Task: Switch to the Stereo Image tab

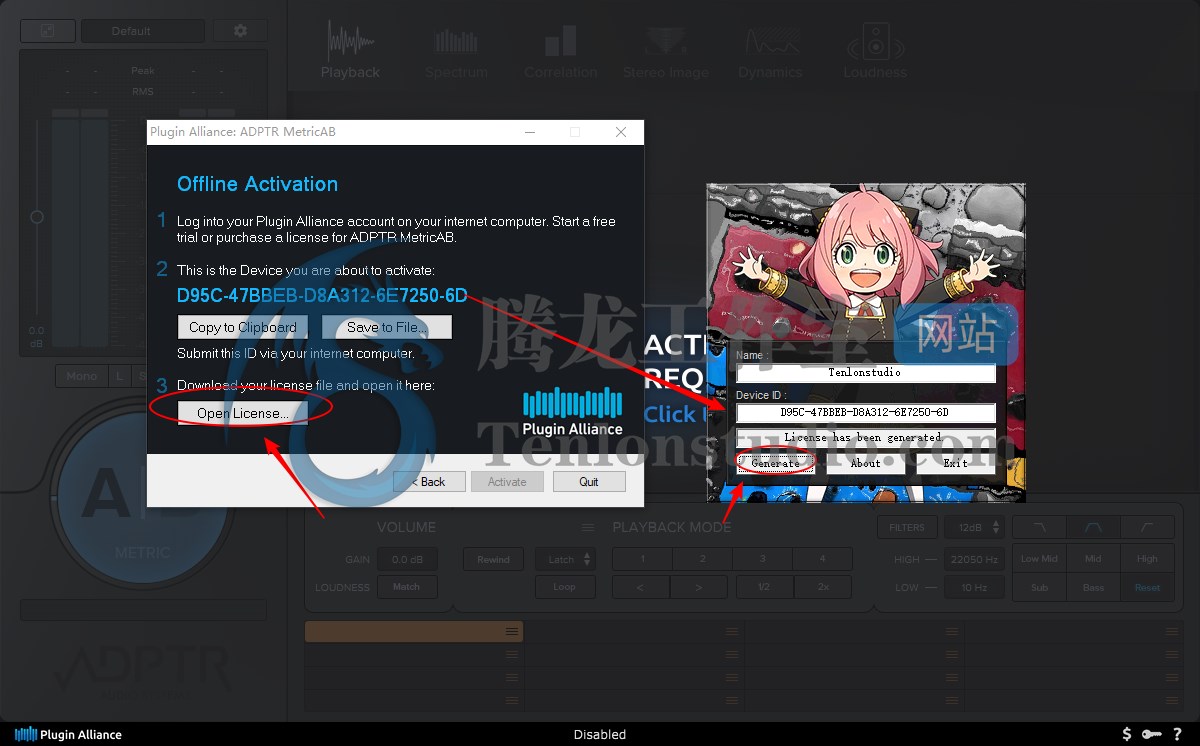Action: tap(665, 50)
